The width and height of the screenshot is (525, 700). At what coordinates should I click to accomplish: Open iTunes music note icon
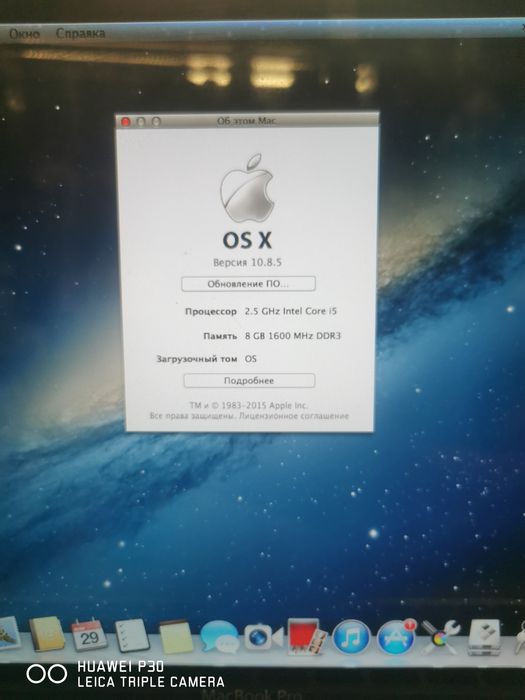coord(352,638)
